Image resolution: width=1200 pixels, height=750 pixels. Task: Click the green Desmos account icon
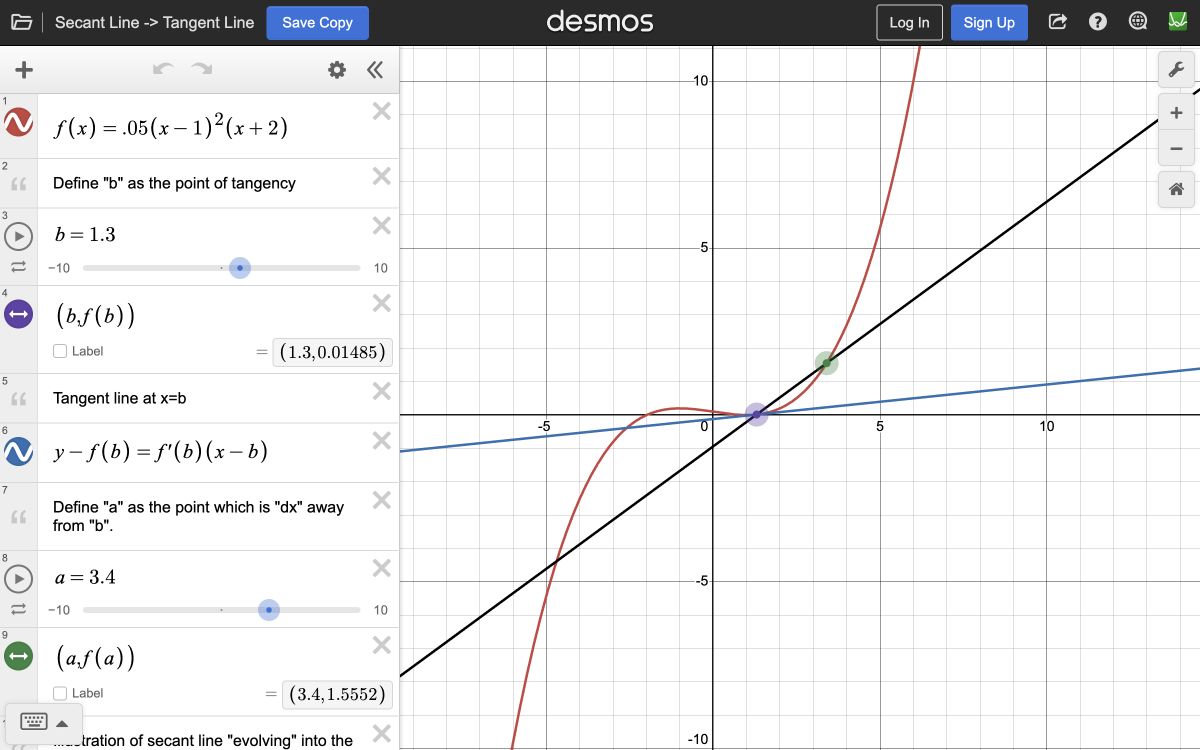1177,22
